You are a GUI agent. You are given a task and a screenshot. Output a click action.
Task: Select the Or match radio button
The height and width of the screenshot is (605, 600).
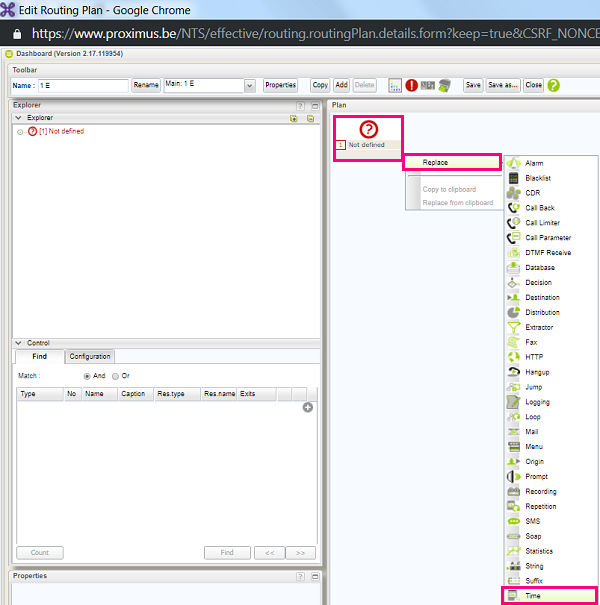116,376
